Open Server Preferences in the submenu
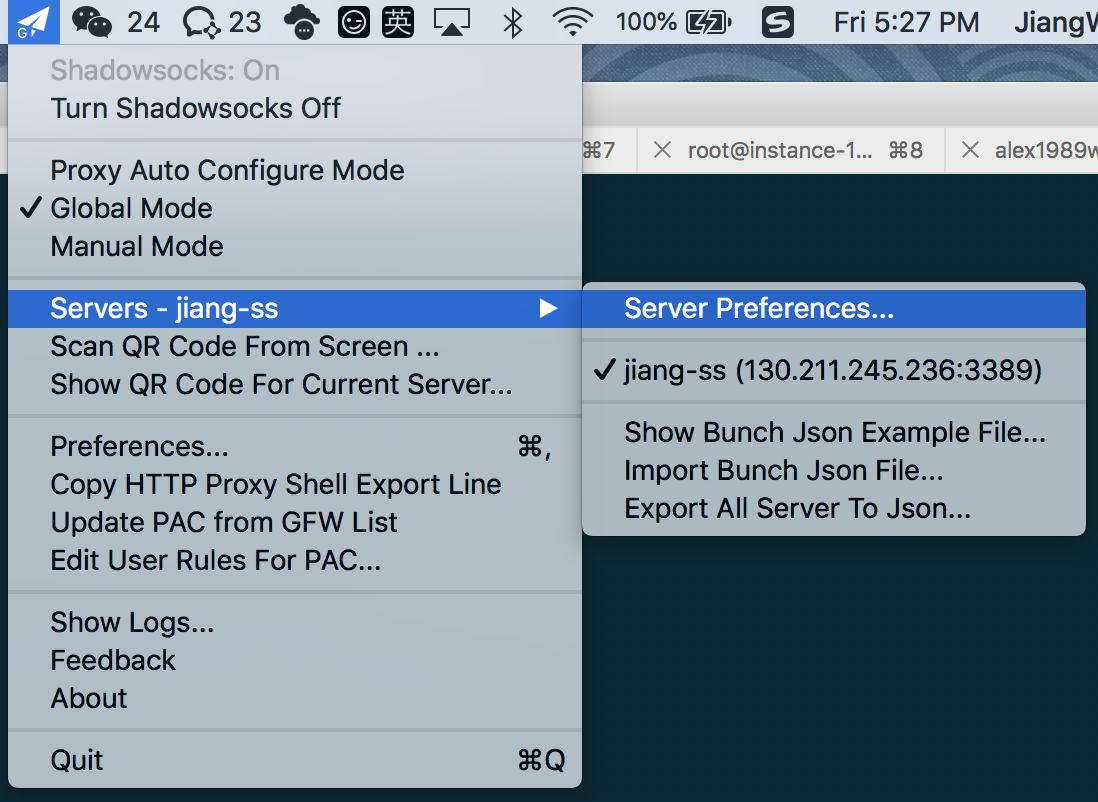1098x802 pixels. point(834,308)
